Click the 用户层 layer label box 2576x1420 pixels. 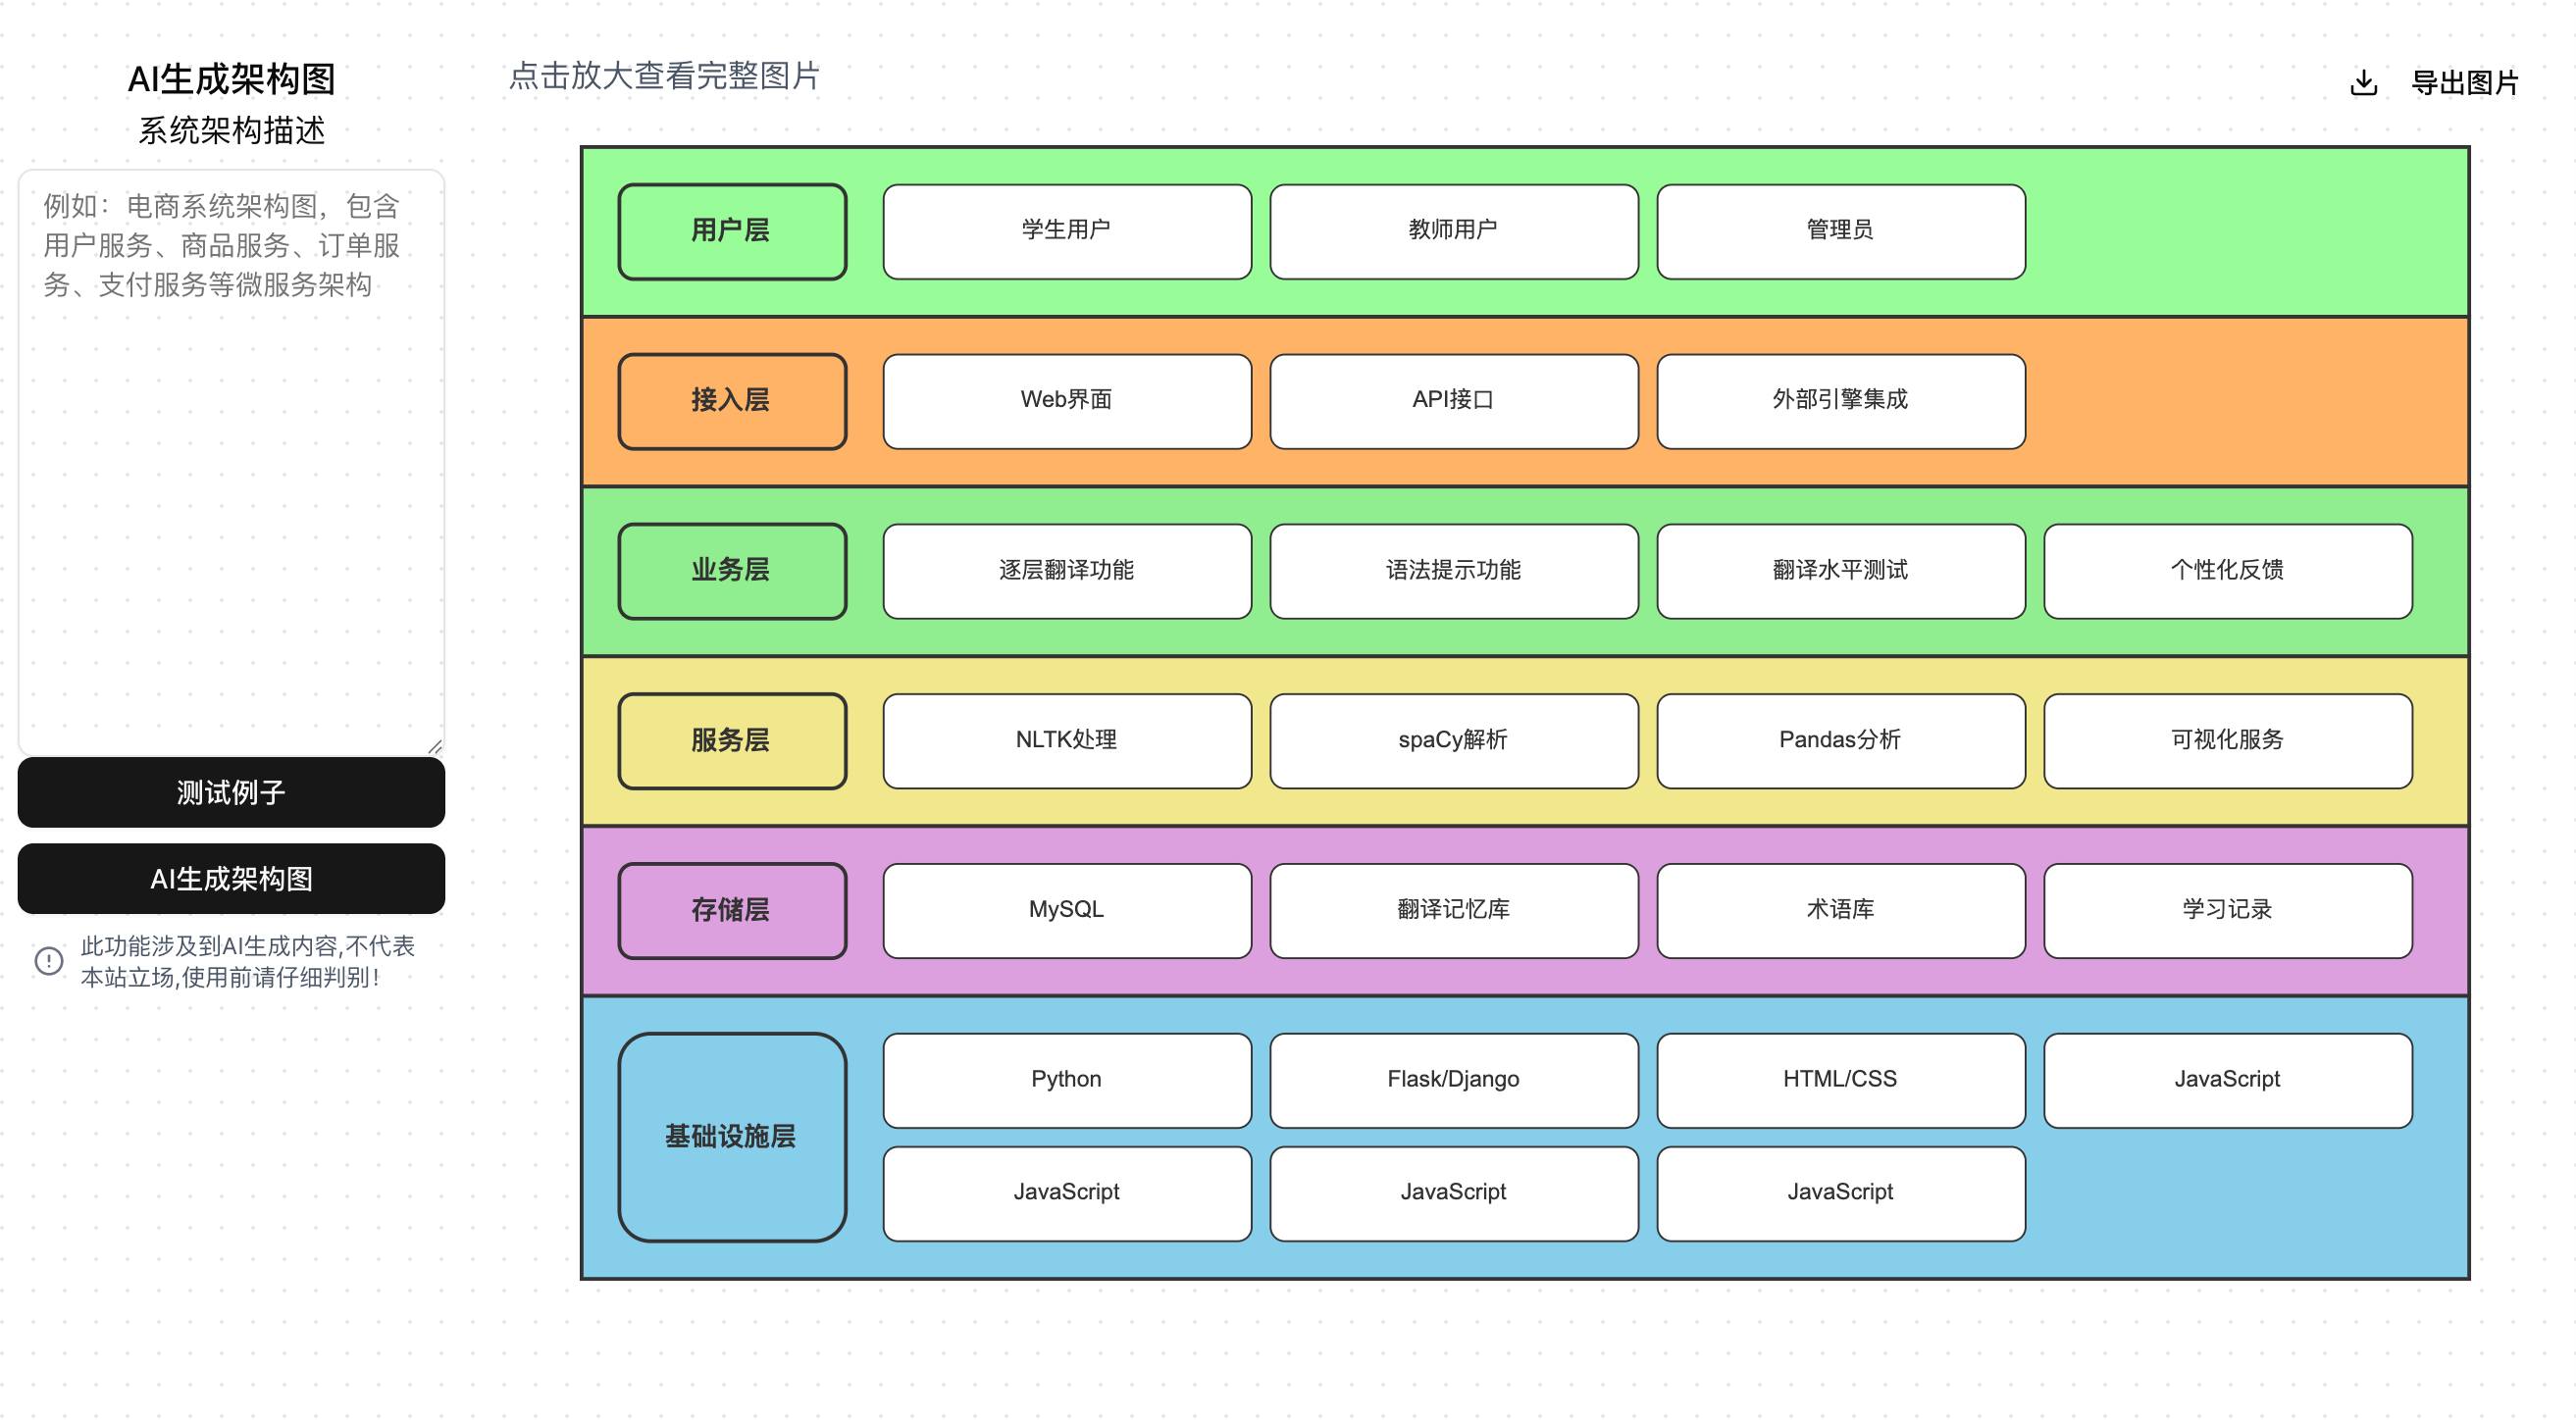pyautogui.click(x=732, y=231)
